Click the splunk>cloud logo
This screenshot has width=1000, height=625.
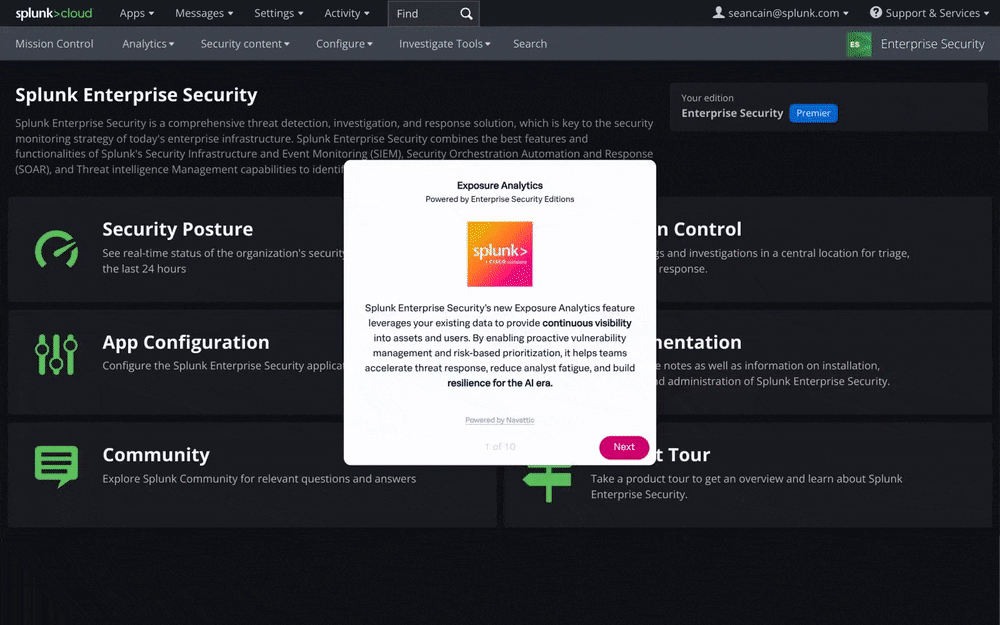coord(54,13)
